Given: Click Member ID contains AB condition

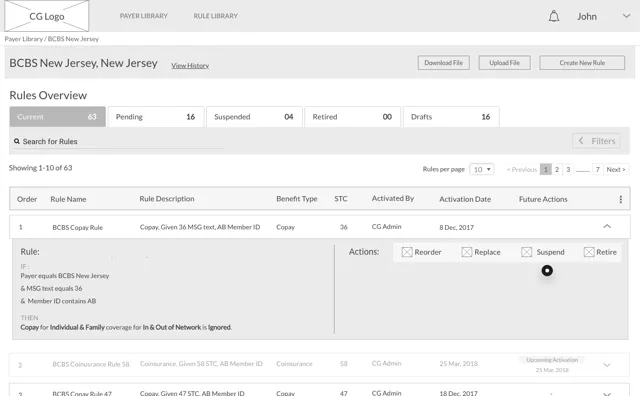Looking at the screenshot, I should tap(58, 301).
